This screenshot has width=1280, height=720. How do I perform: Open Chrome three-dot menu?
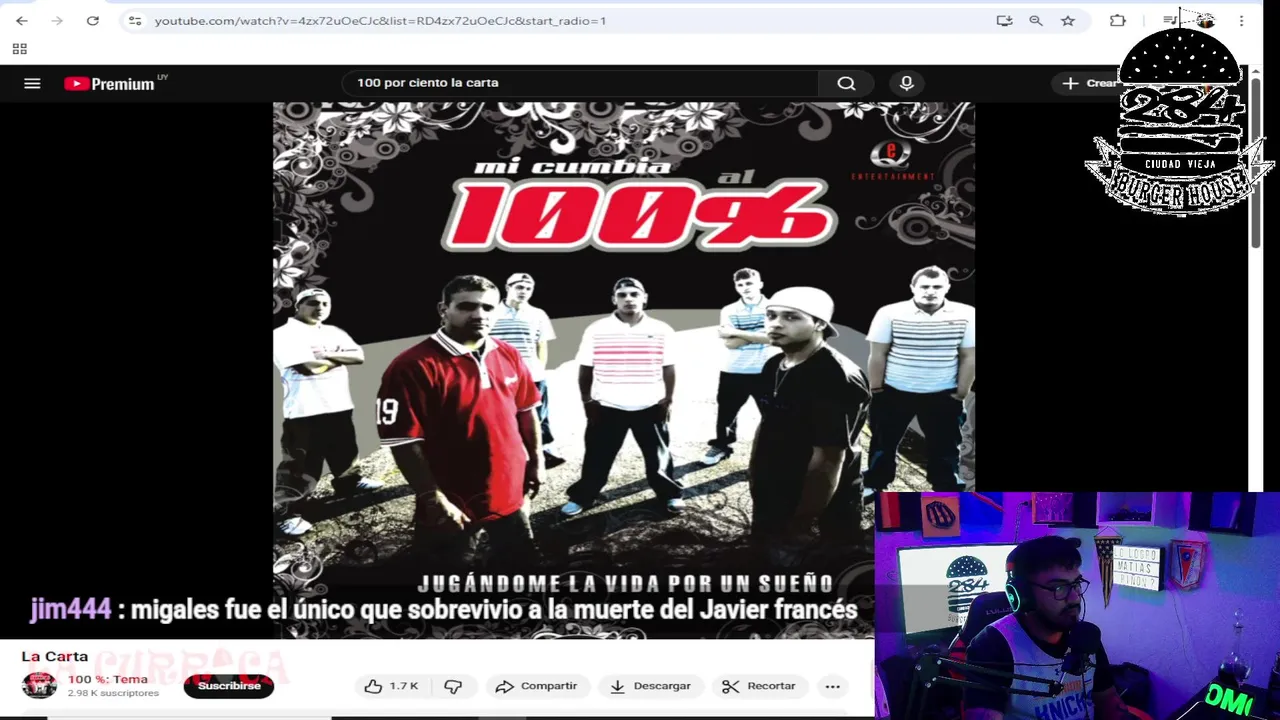[x=1241, y=20]
